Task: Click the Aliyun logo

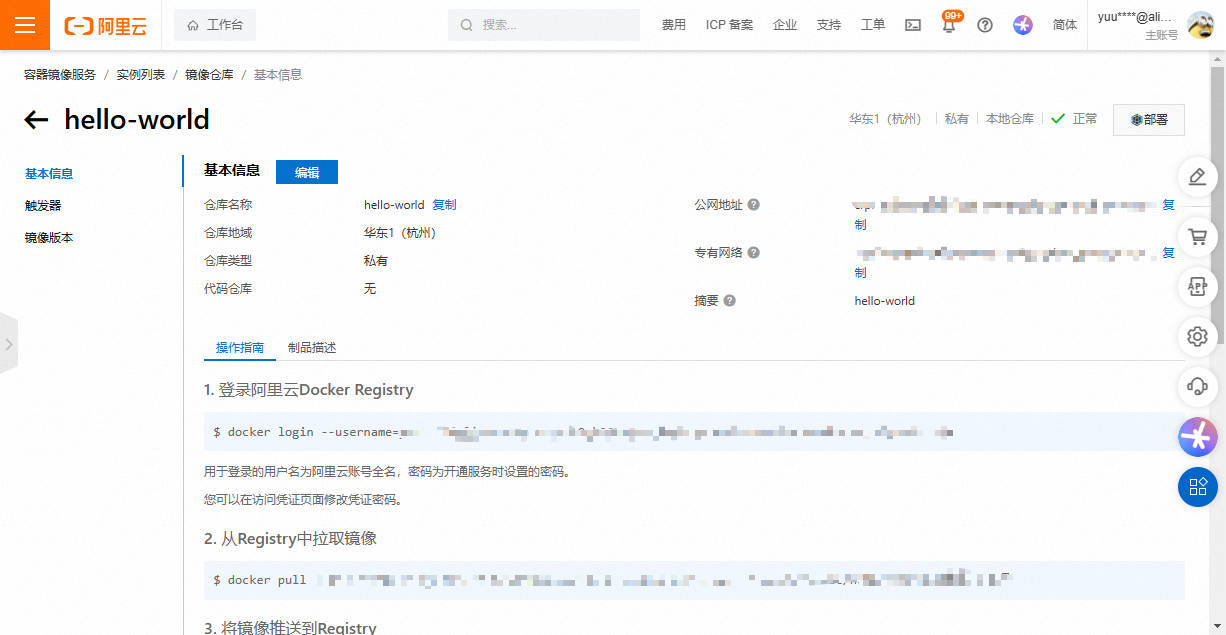Action: (105, 26)
